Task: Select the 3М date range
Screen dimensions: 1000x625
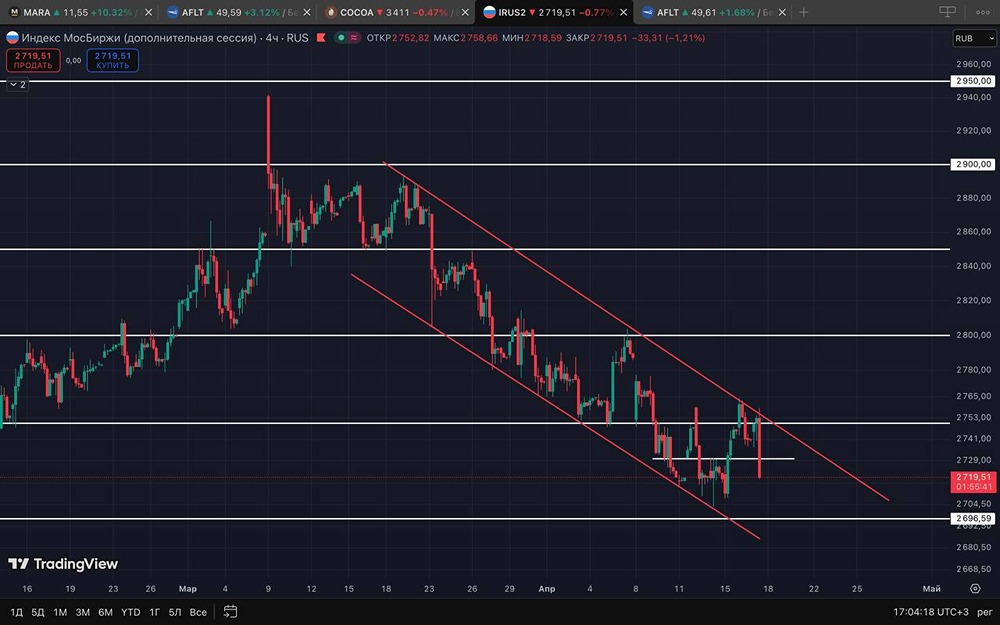Action: 83,612
